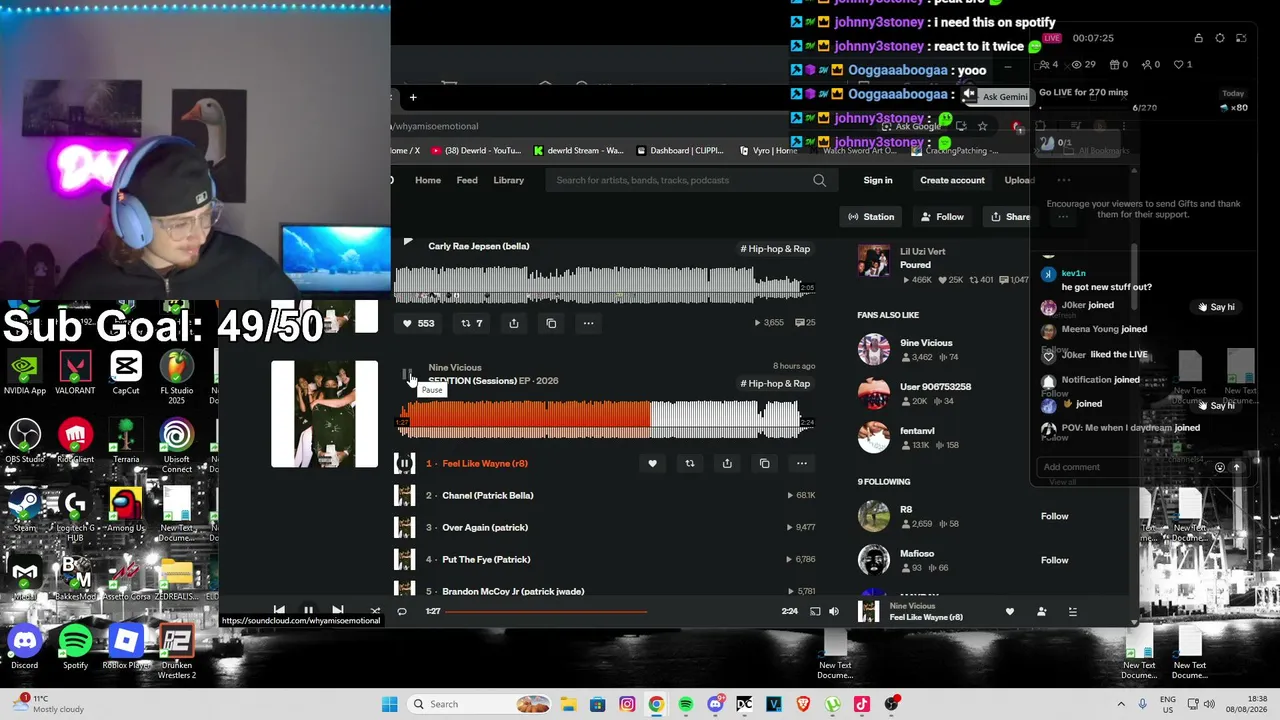The image size is (1280, 720).
Task: Open cast options in bottom player
Action: coord(815,611)
